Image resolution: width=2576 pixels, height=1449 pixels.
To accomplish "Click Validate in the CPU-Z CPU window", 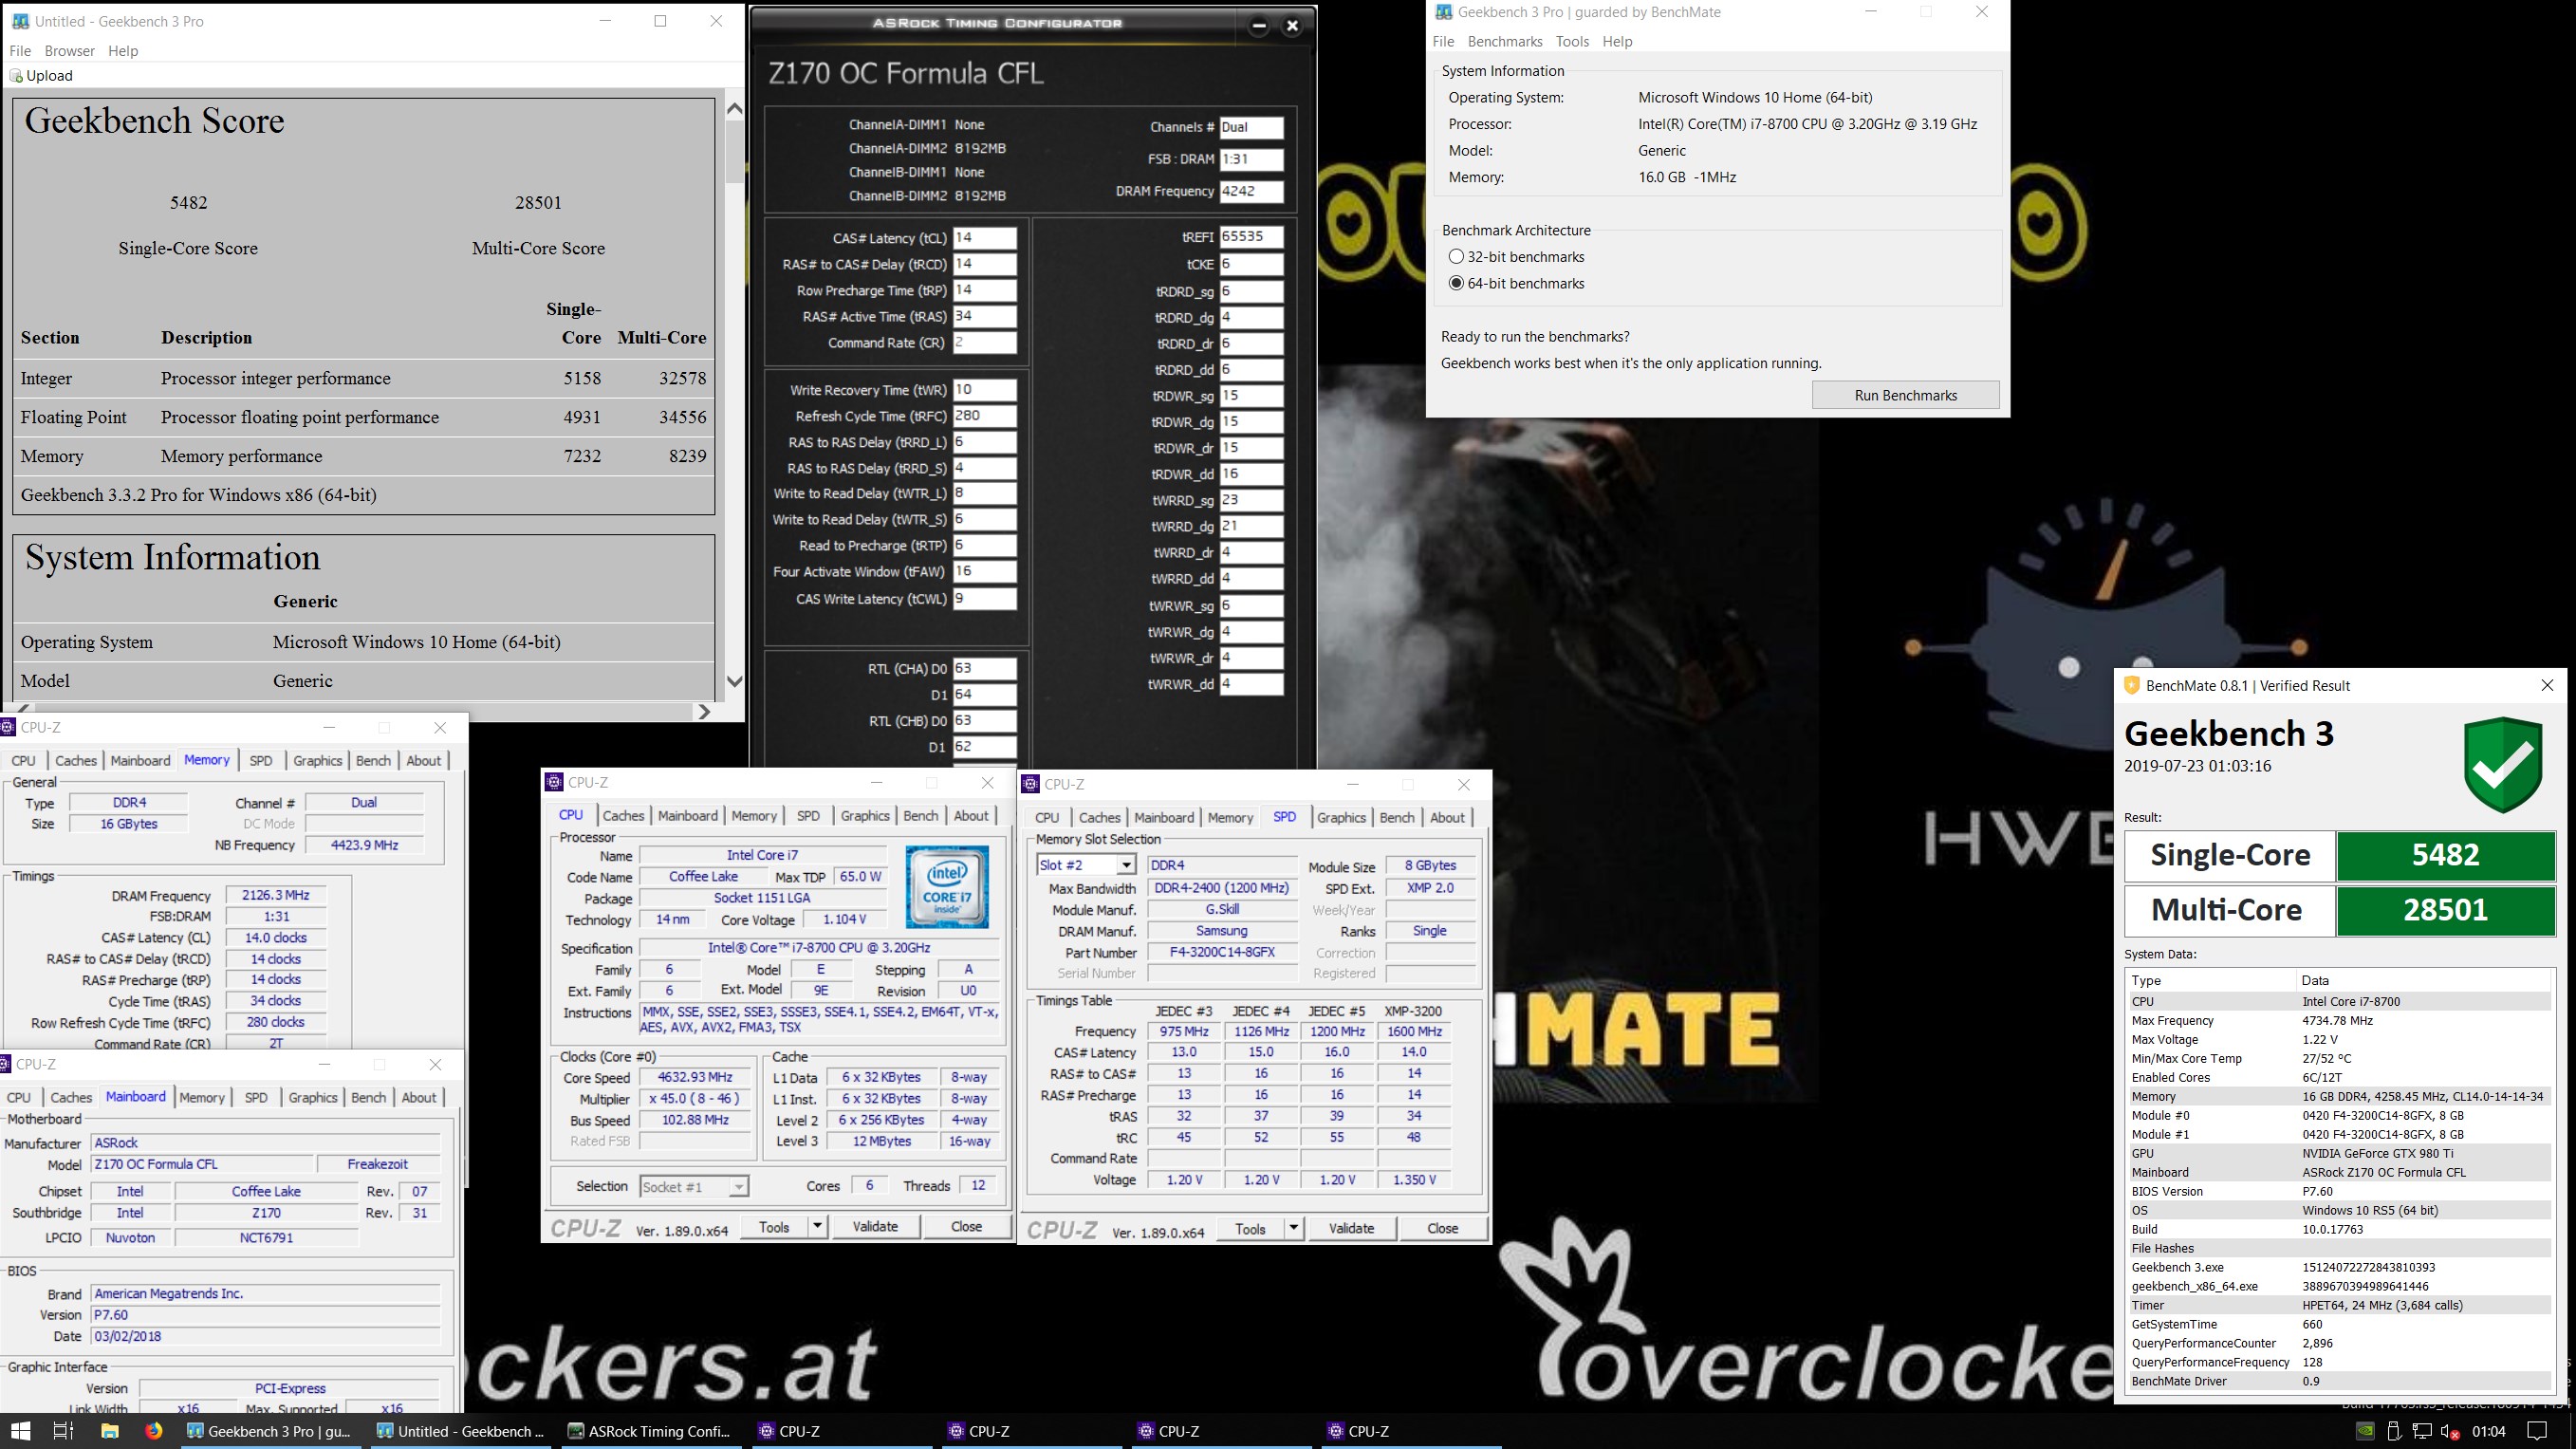I will coord(875,1226).
